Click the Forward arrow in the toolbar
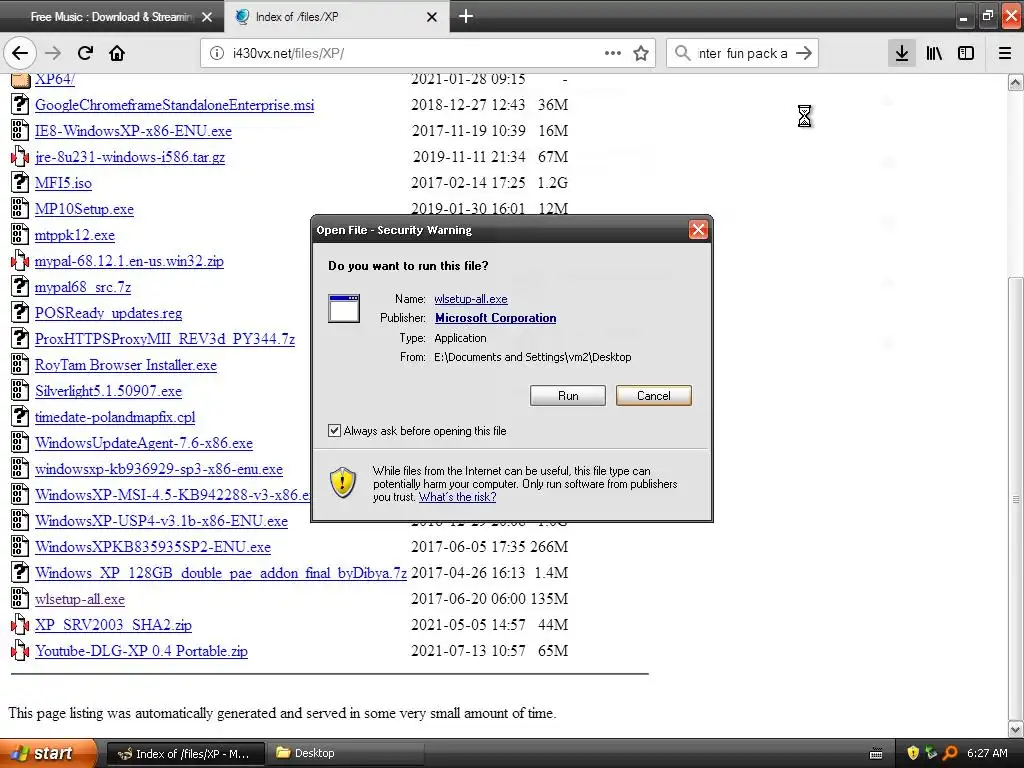Image resolution: width=1024 pixels, height=768 pixels. click(53, 53)
